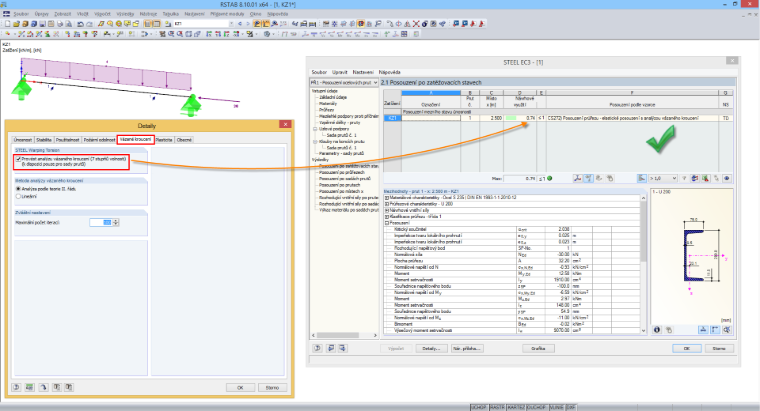This screenshot has height=411, width=760.
Task: Click the vertical scrollbar of the details table
Action: tap(643, 264)
